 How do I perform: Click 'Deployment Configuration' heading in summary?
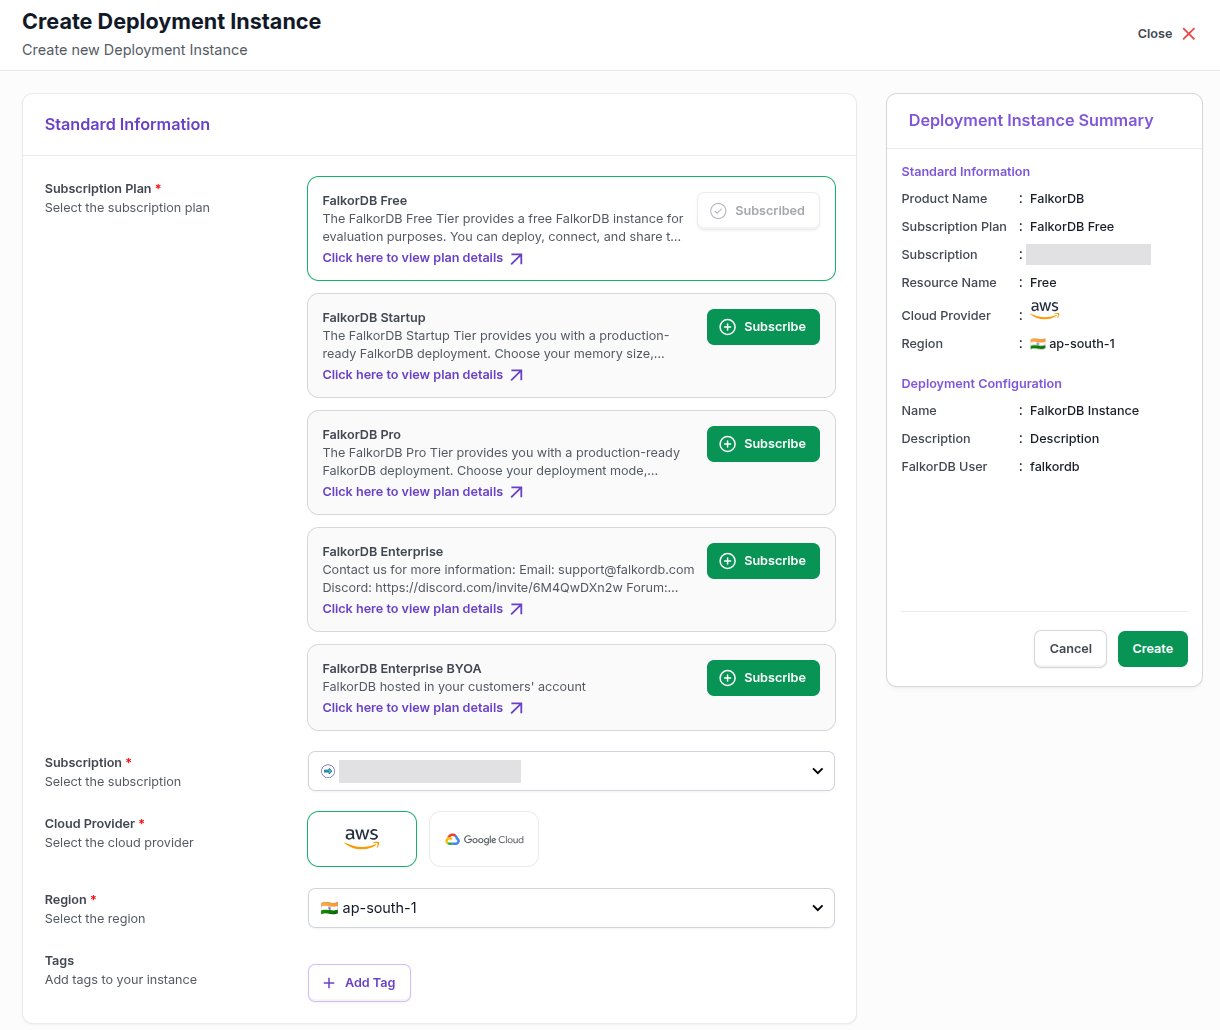pos(981,384)
